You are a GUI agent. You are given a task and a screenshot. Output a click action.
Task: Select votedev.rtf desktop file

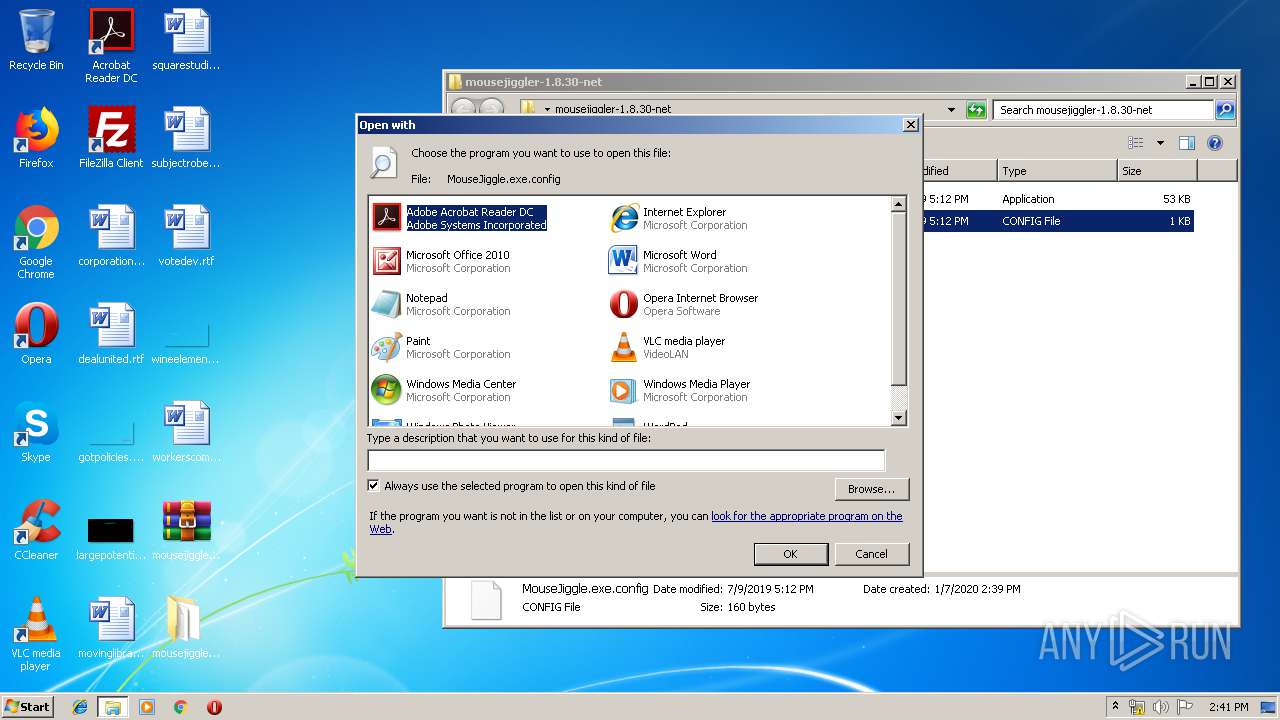pos(186,236)
